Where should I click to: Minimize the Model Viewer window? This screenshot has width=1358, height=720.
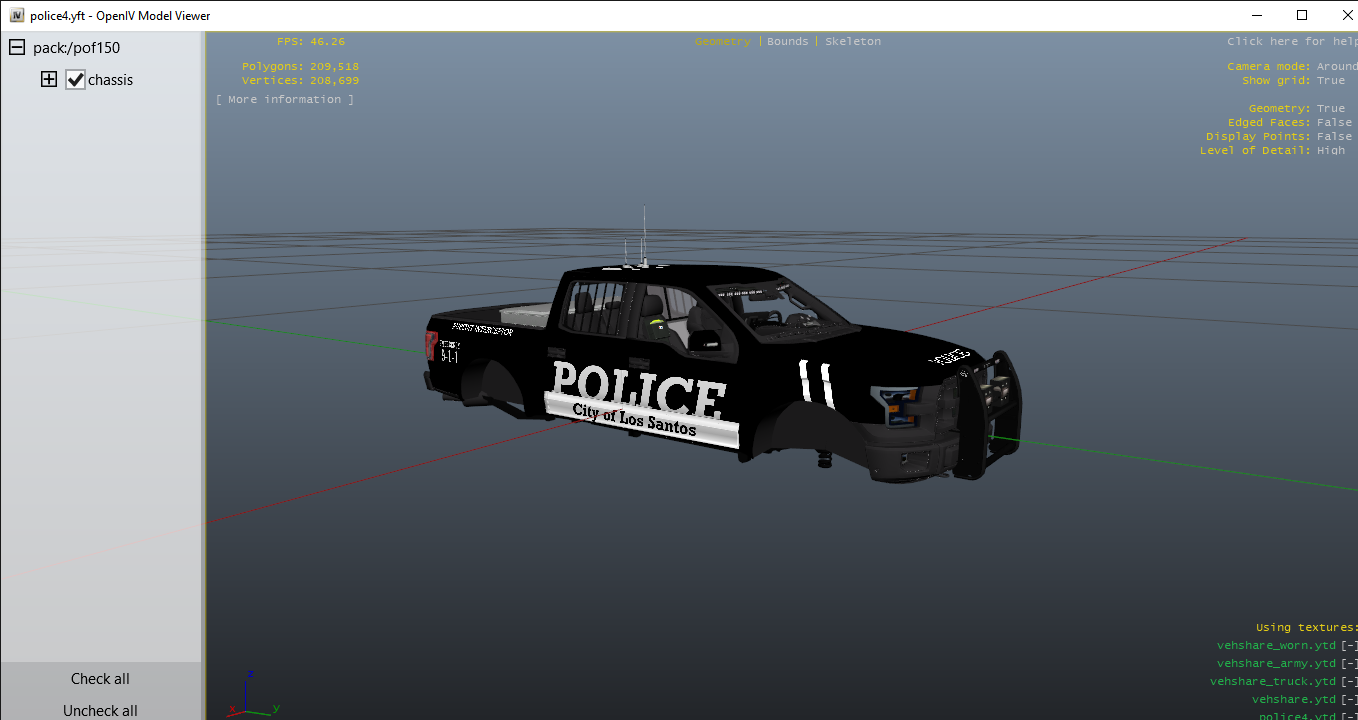(x=1256, y=16)
